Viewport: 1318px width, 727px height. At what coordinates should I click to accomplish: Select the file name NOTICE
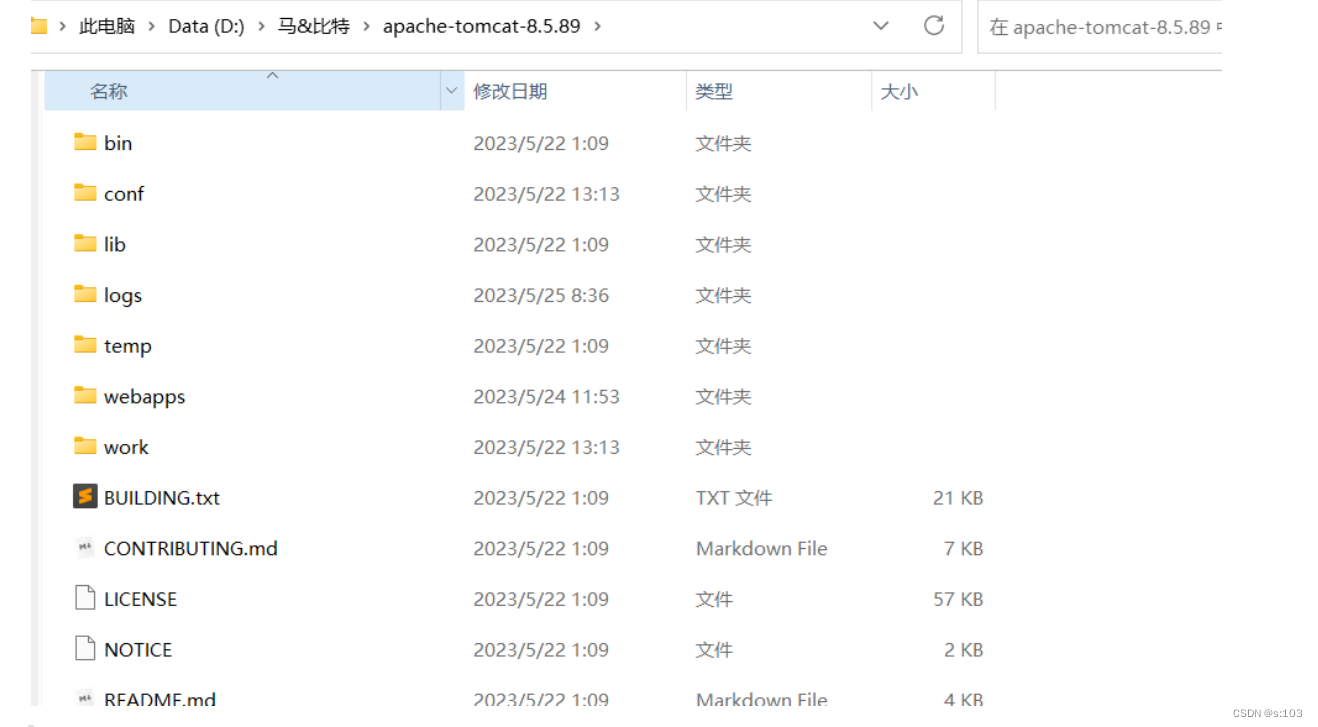pos(138,650)
